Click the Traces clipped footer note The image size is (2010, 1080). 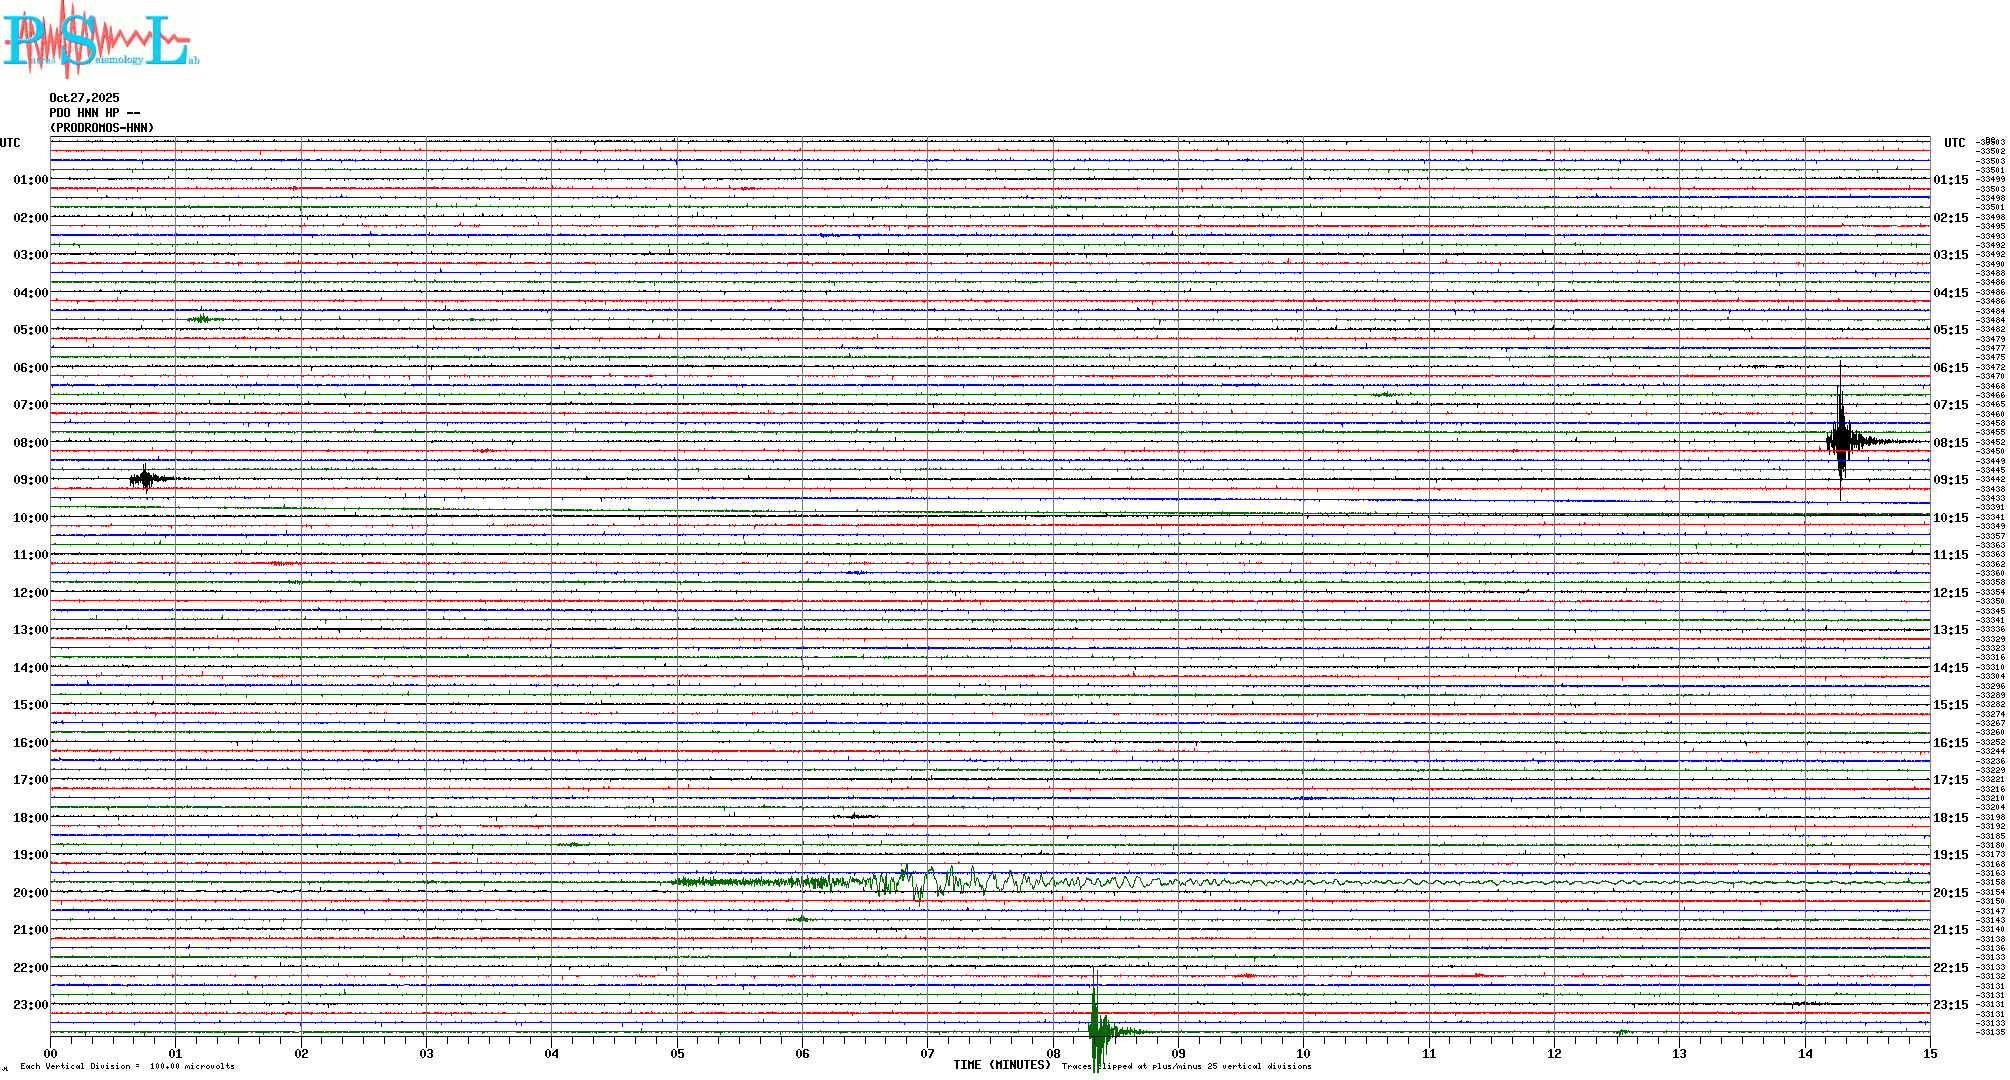(x=1187, y=1066)
